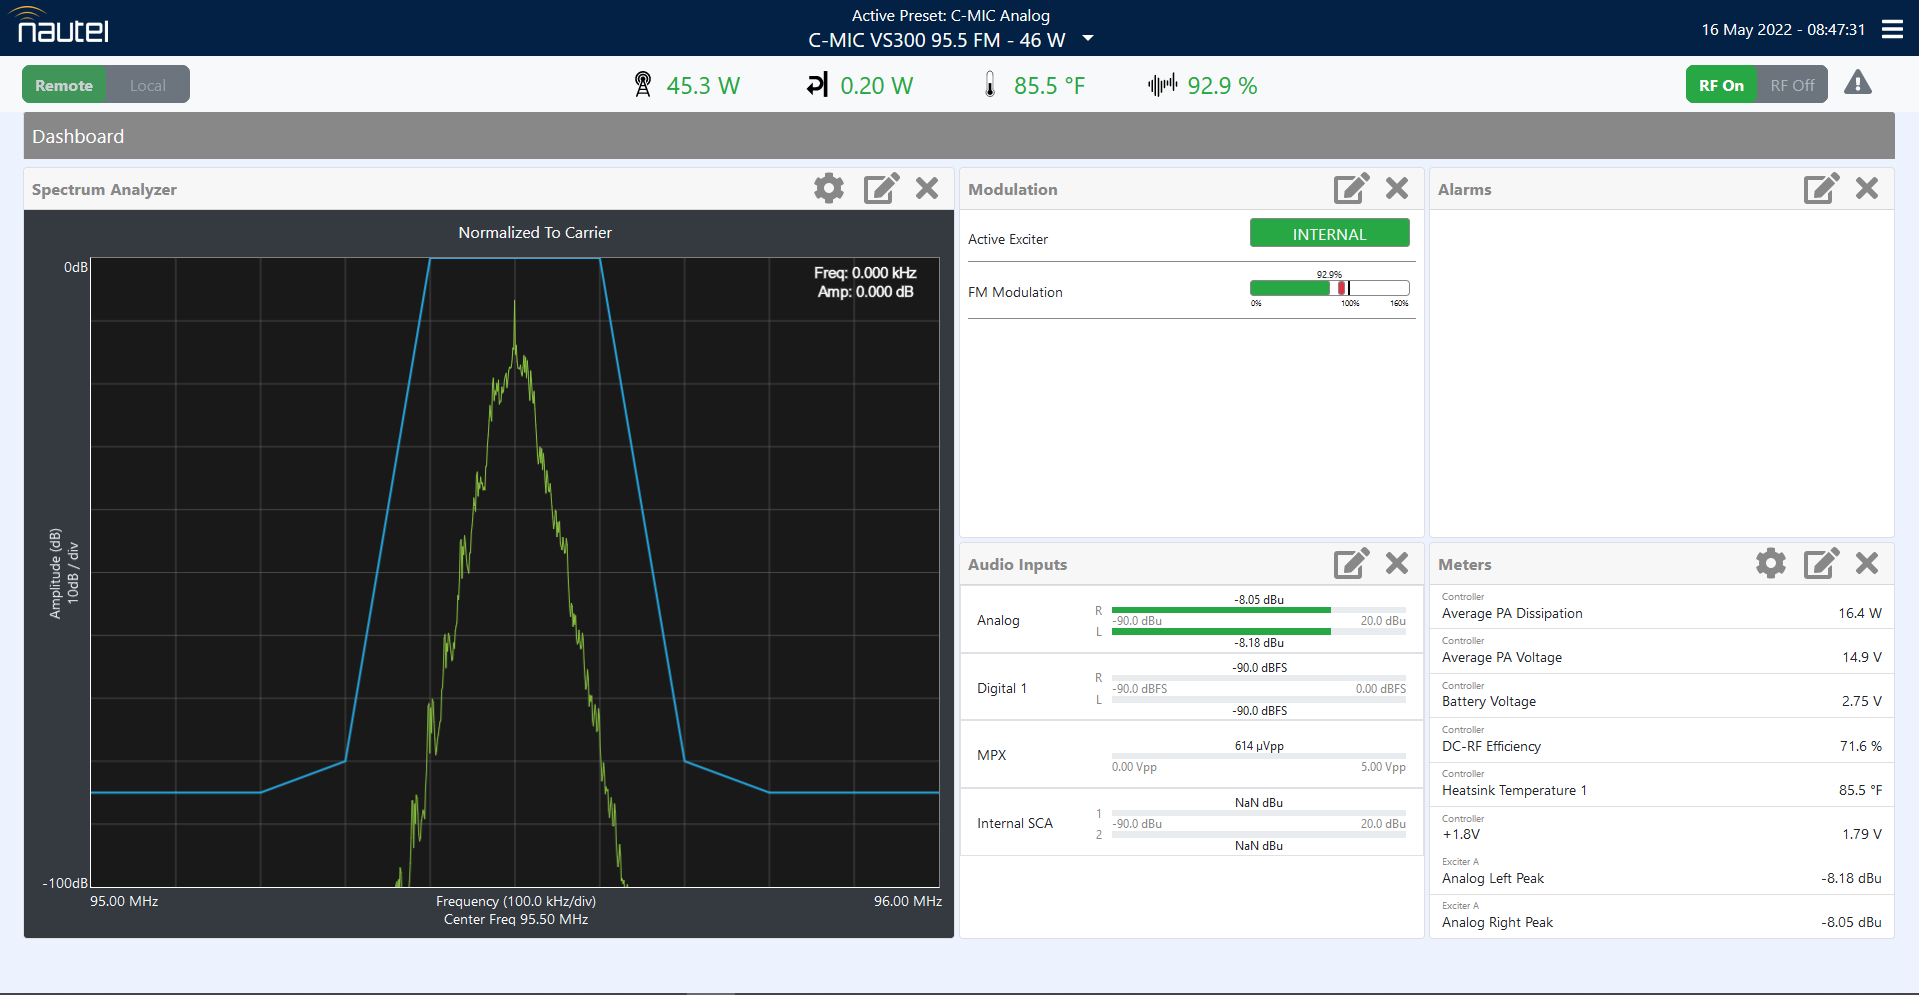The image size is (1919, 995).
Task: Select DC-RF Efficiency meter row
Action: [x=1661, y=740]
